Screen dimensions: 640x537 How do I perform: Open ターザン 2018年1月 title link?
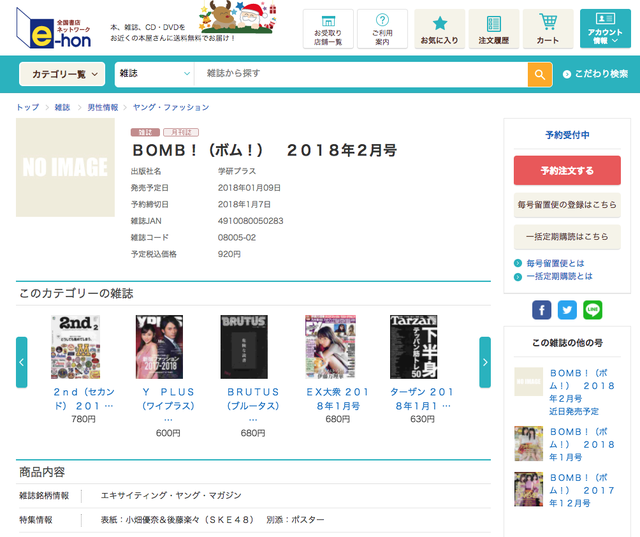[422, 399]
